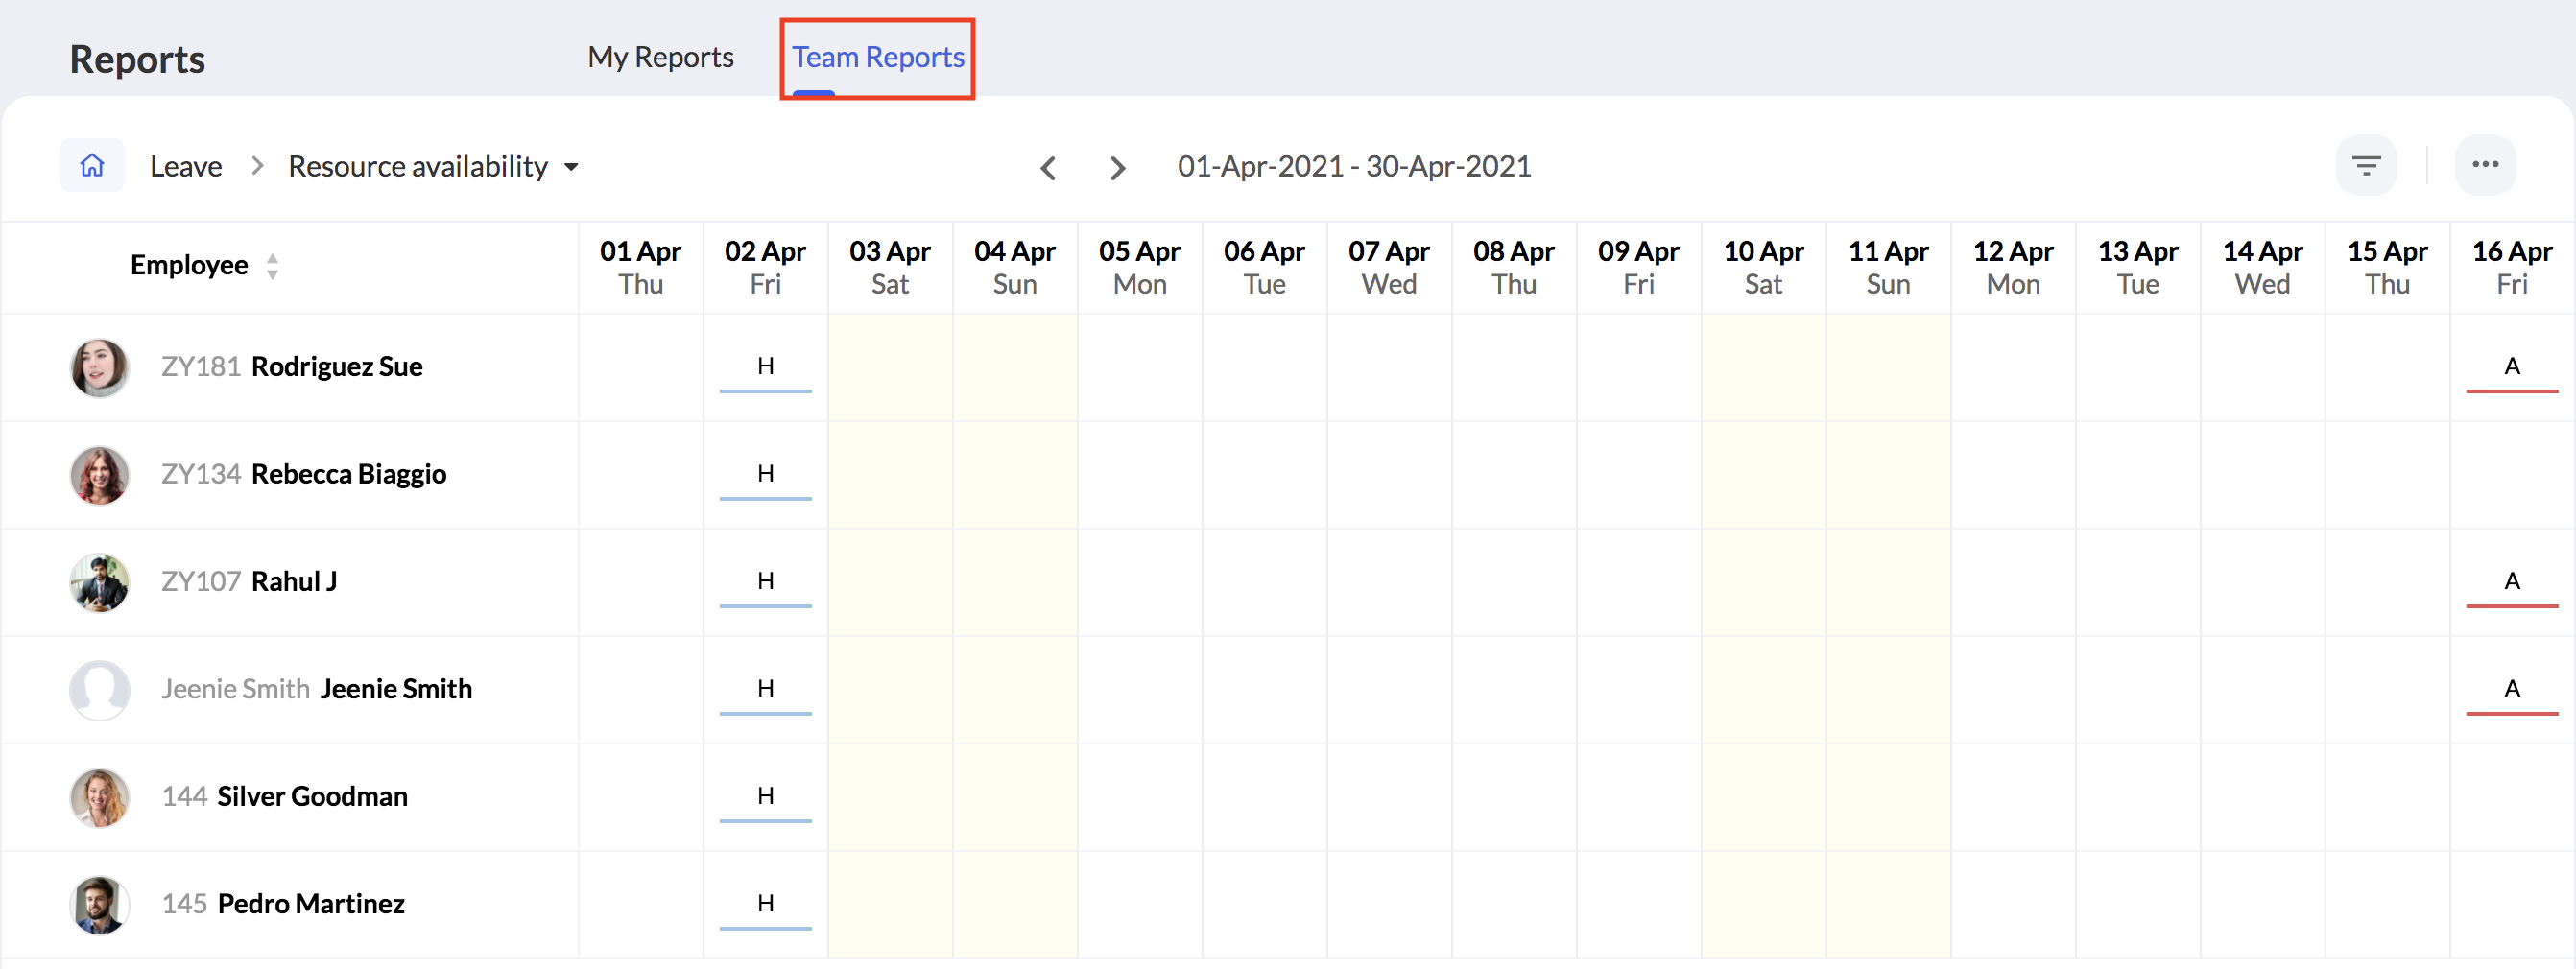The width and height of the screenshot is (2576, 969).
Task: Click employee ID ZY107
Action: point(201,581)
